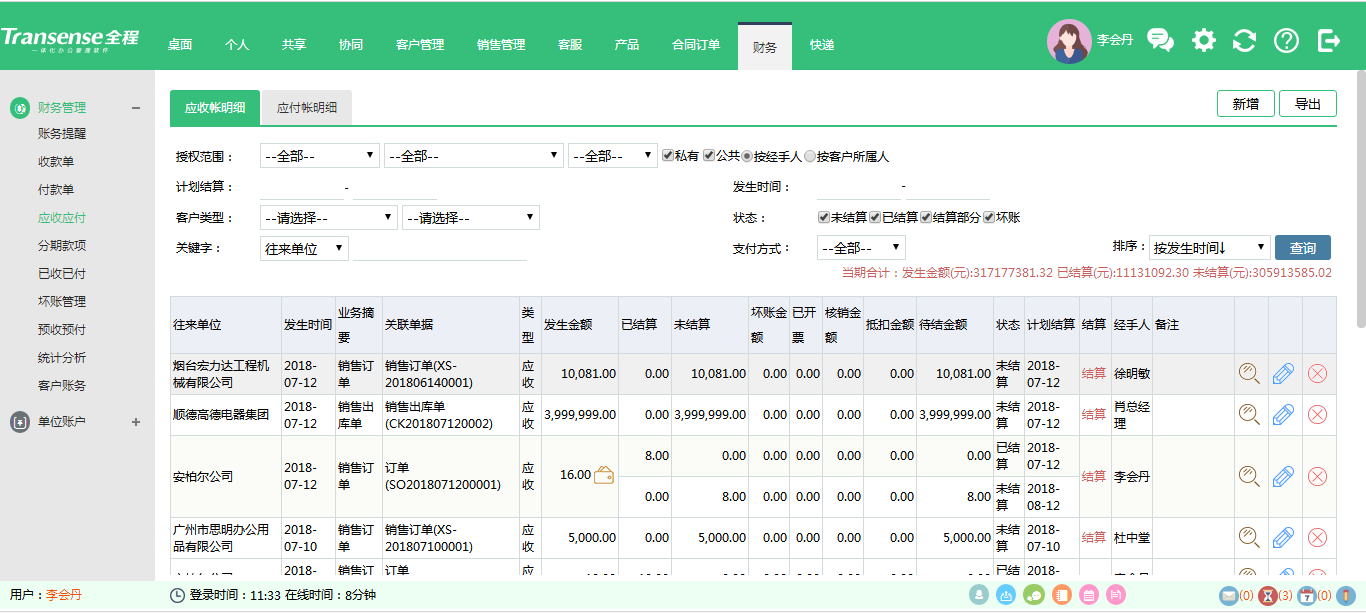Open the 往来单位 keyword dropdown
The width and height of the screenshot is (1366, 613).
click(304, 248)
